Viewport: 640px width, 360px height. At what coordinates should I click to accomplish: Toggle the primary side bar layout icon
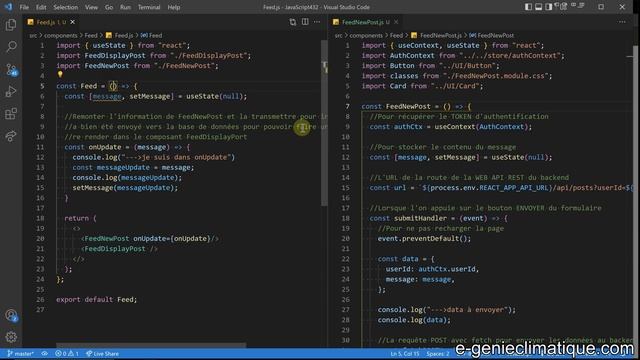tap(528, 7)
